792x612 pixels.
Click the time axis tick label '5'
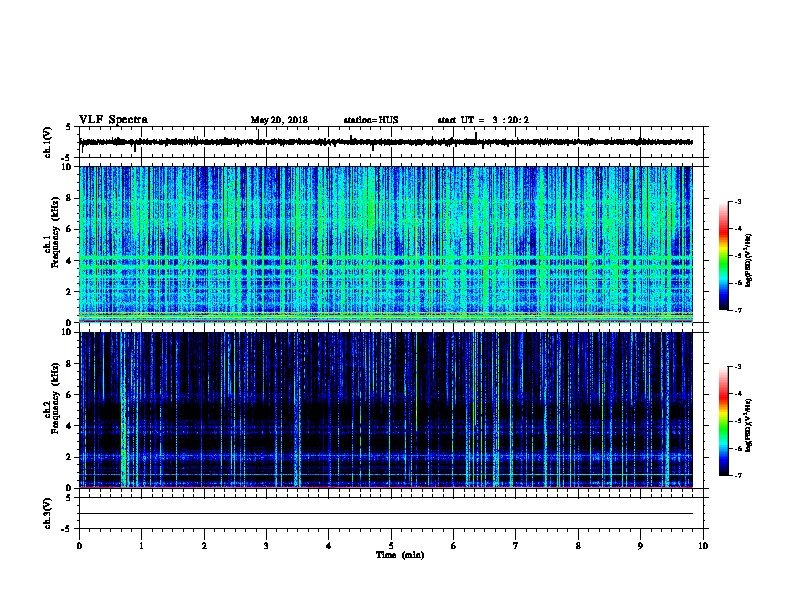[391, 546]
